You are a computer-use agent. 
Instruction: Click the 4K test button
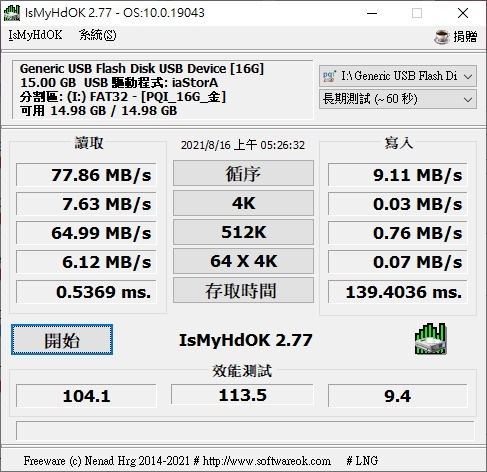click(243, 203)
